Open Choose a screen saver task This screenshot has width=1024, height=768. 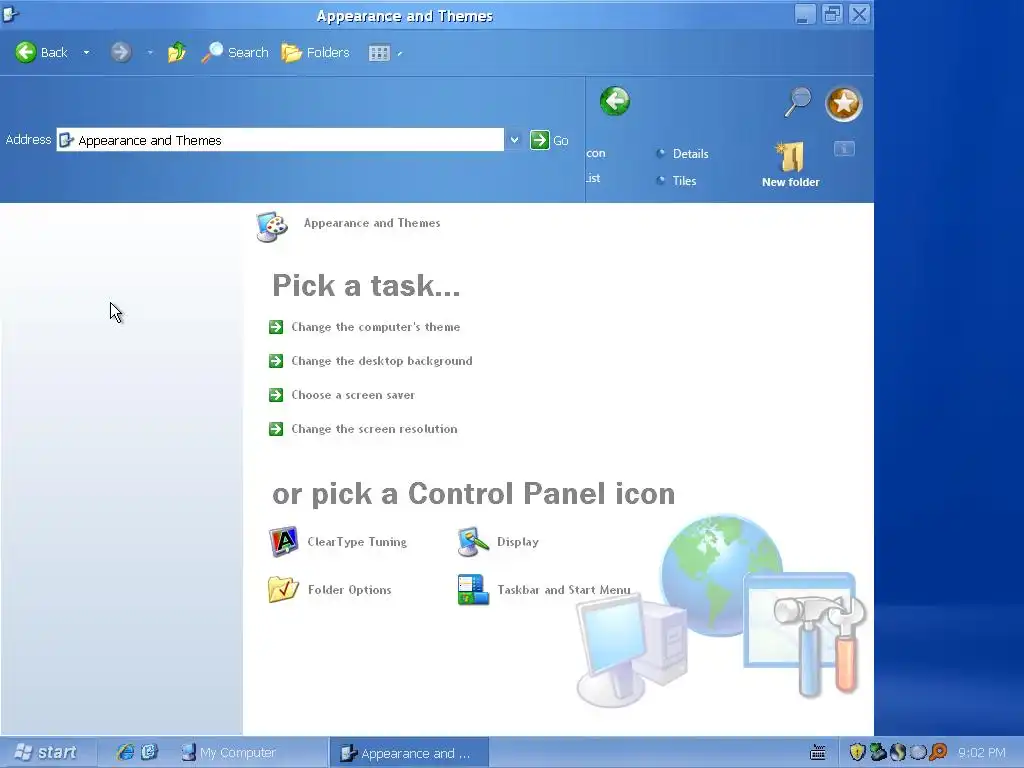tap(353, 394)
